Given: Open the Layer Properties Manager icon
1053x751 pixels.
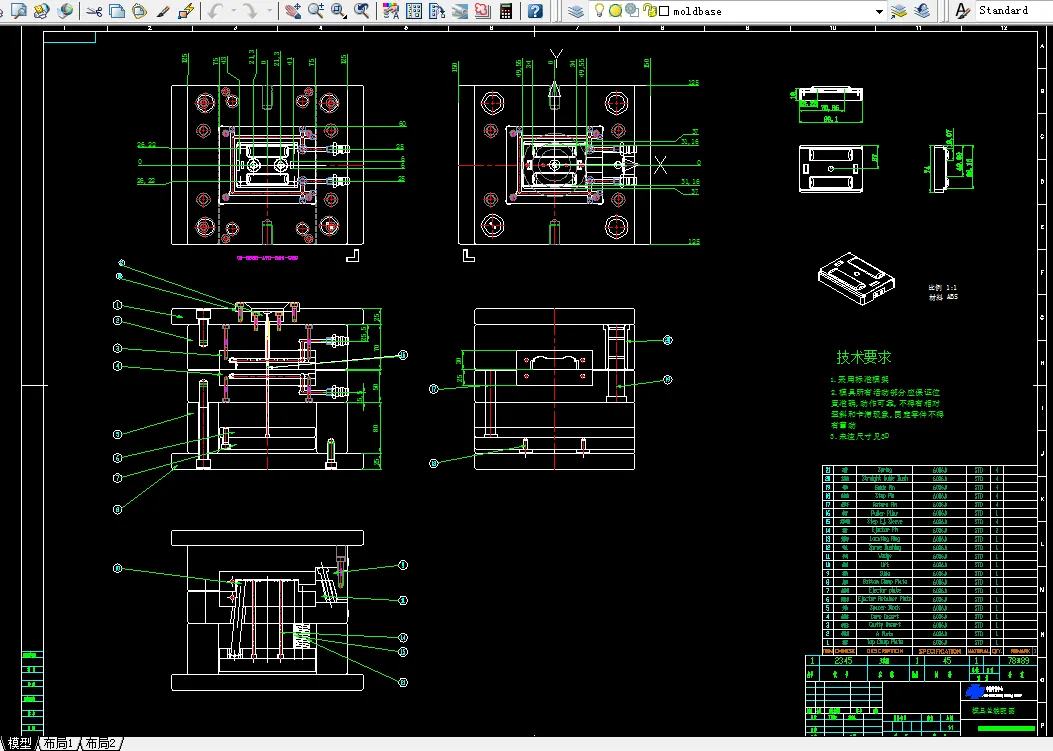Looking at the screenshot, I should tap(576, 10).
